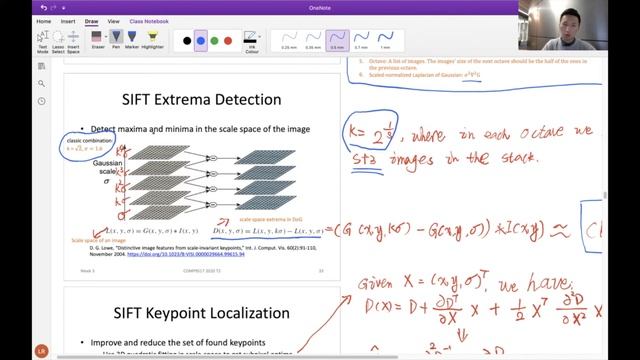640x360 pixels.
Task: Click the SIFT Keypoint Localization slide title
Action: pos(202,313)
